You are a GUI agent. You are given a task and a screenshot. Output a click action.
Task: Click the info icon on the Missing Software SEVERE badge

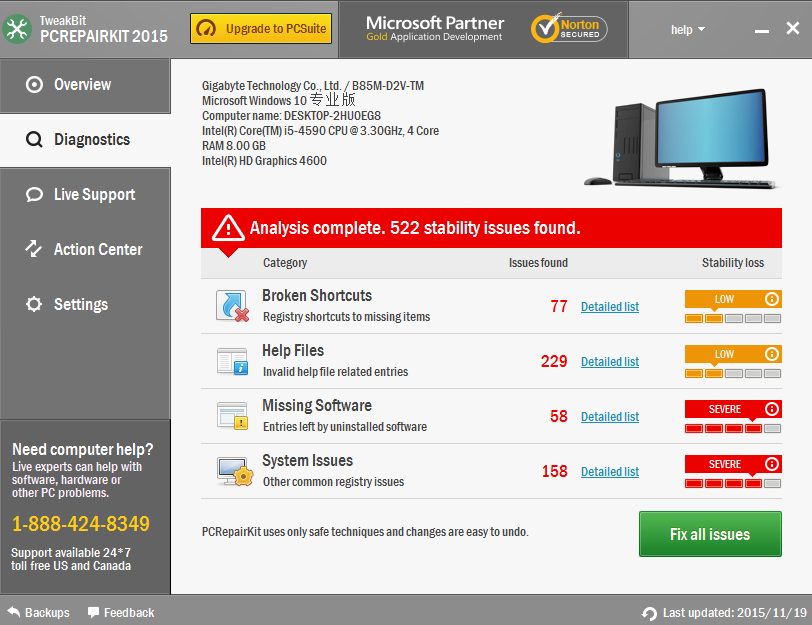coord(772,409)
